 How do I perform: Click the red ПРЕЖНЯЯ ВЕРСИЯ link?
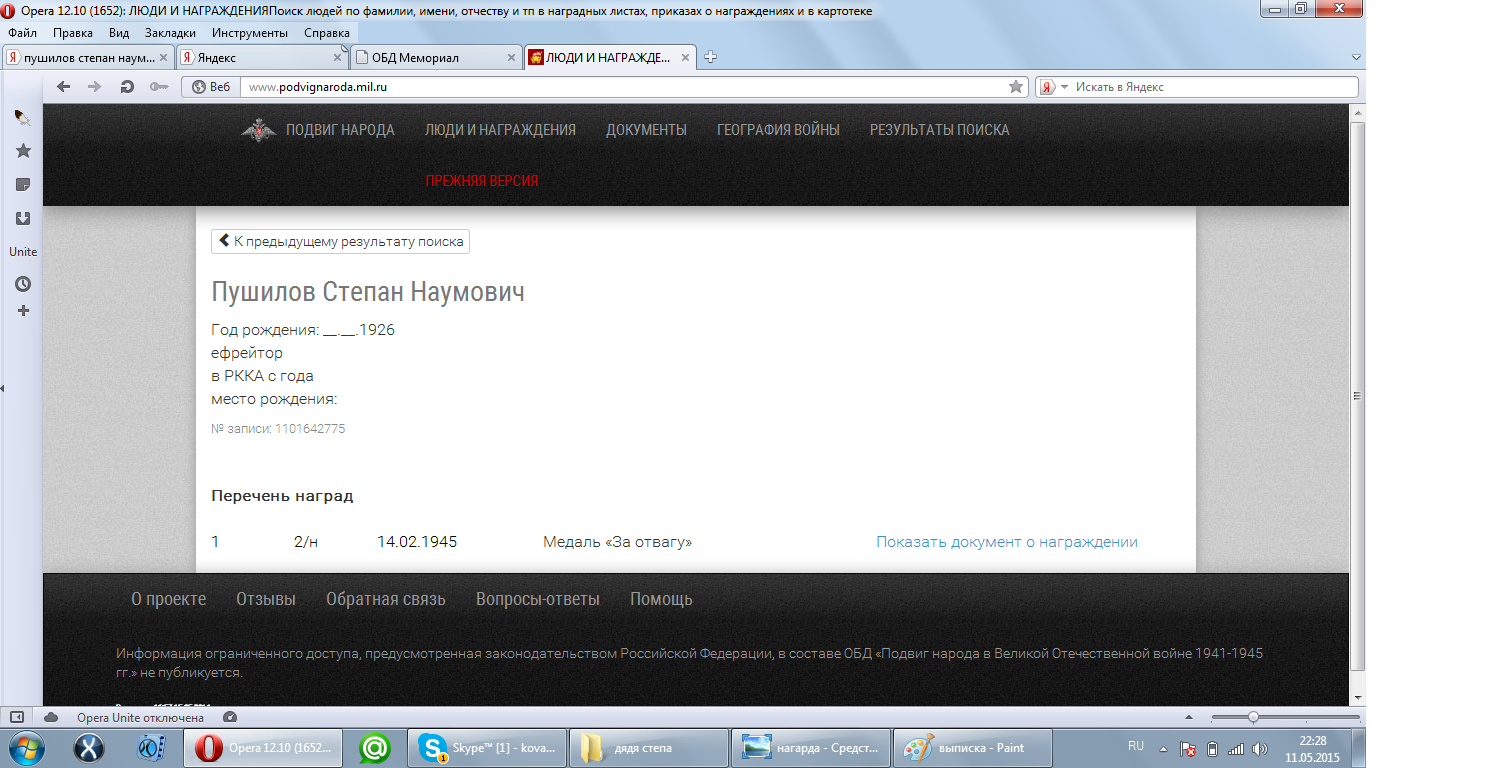pos(482,181)
